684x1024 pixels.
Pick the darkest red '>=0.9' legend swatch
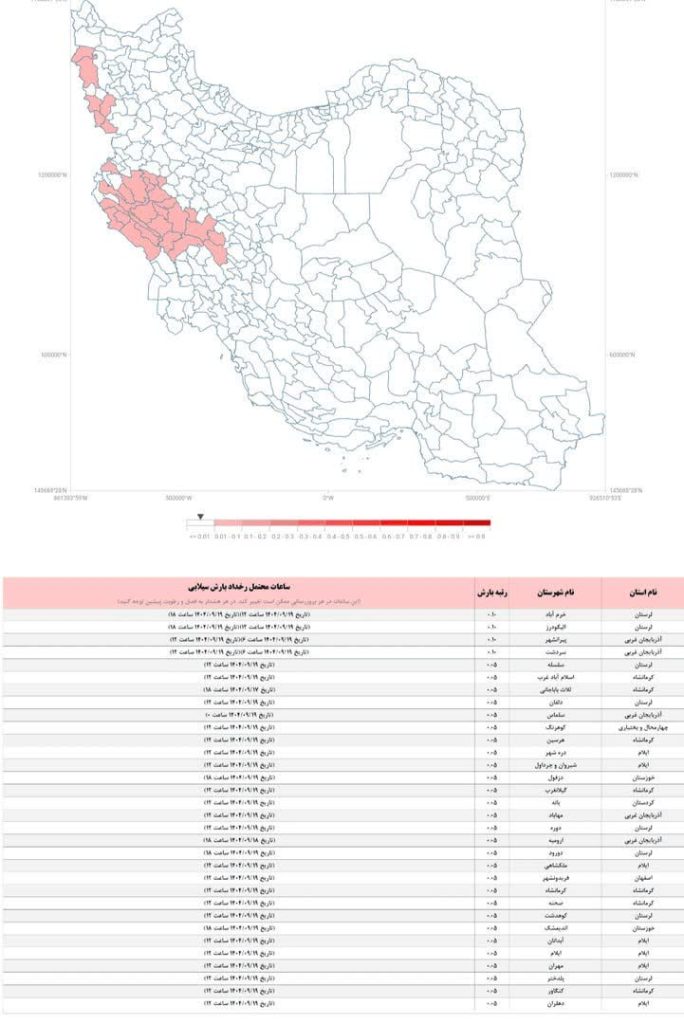476,524
